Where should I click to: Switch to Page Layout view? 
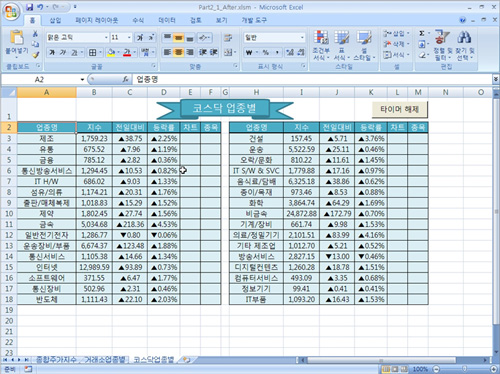395,369
